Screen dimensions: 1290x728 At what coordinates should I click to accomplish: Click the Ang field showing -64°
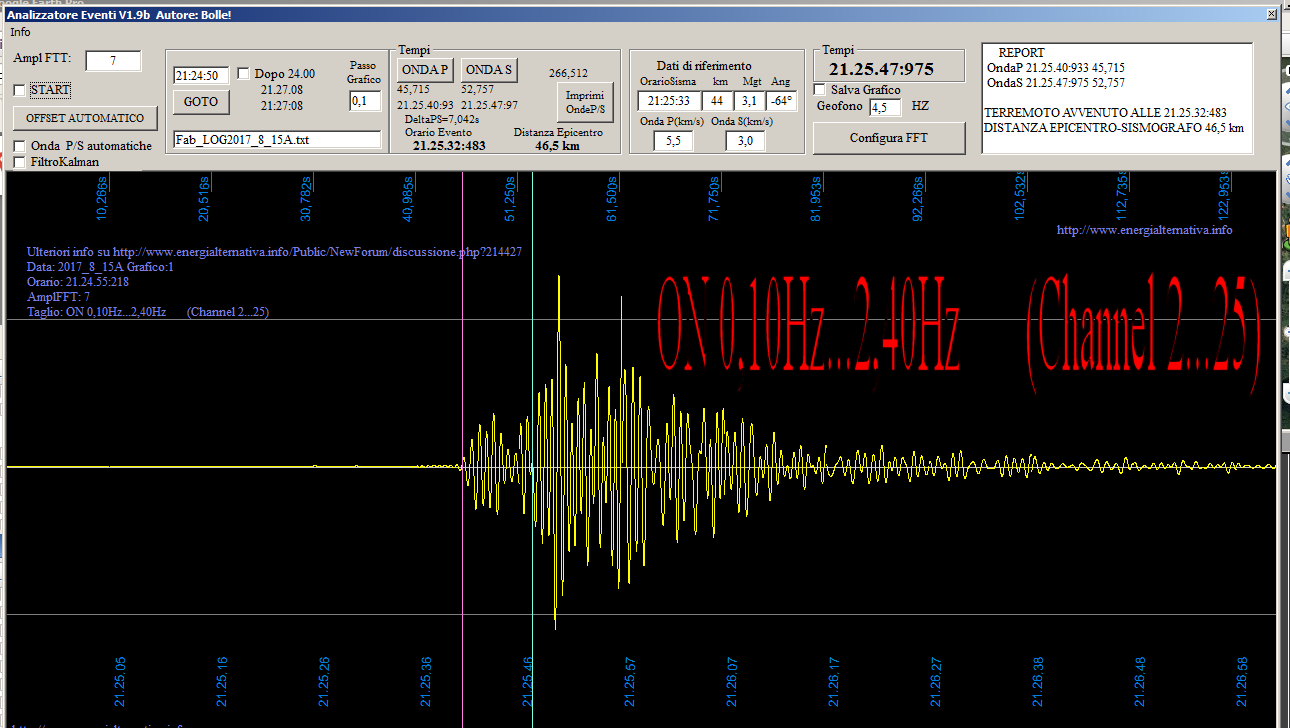[x=782, y=101]
